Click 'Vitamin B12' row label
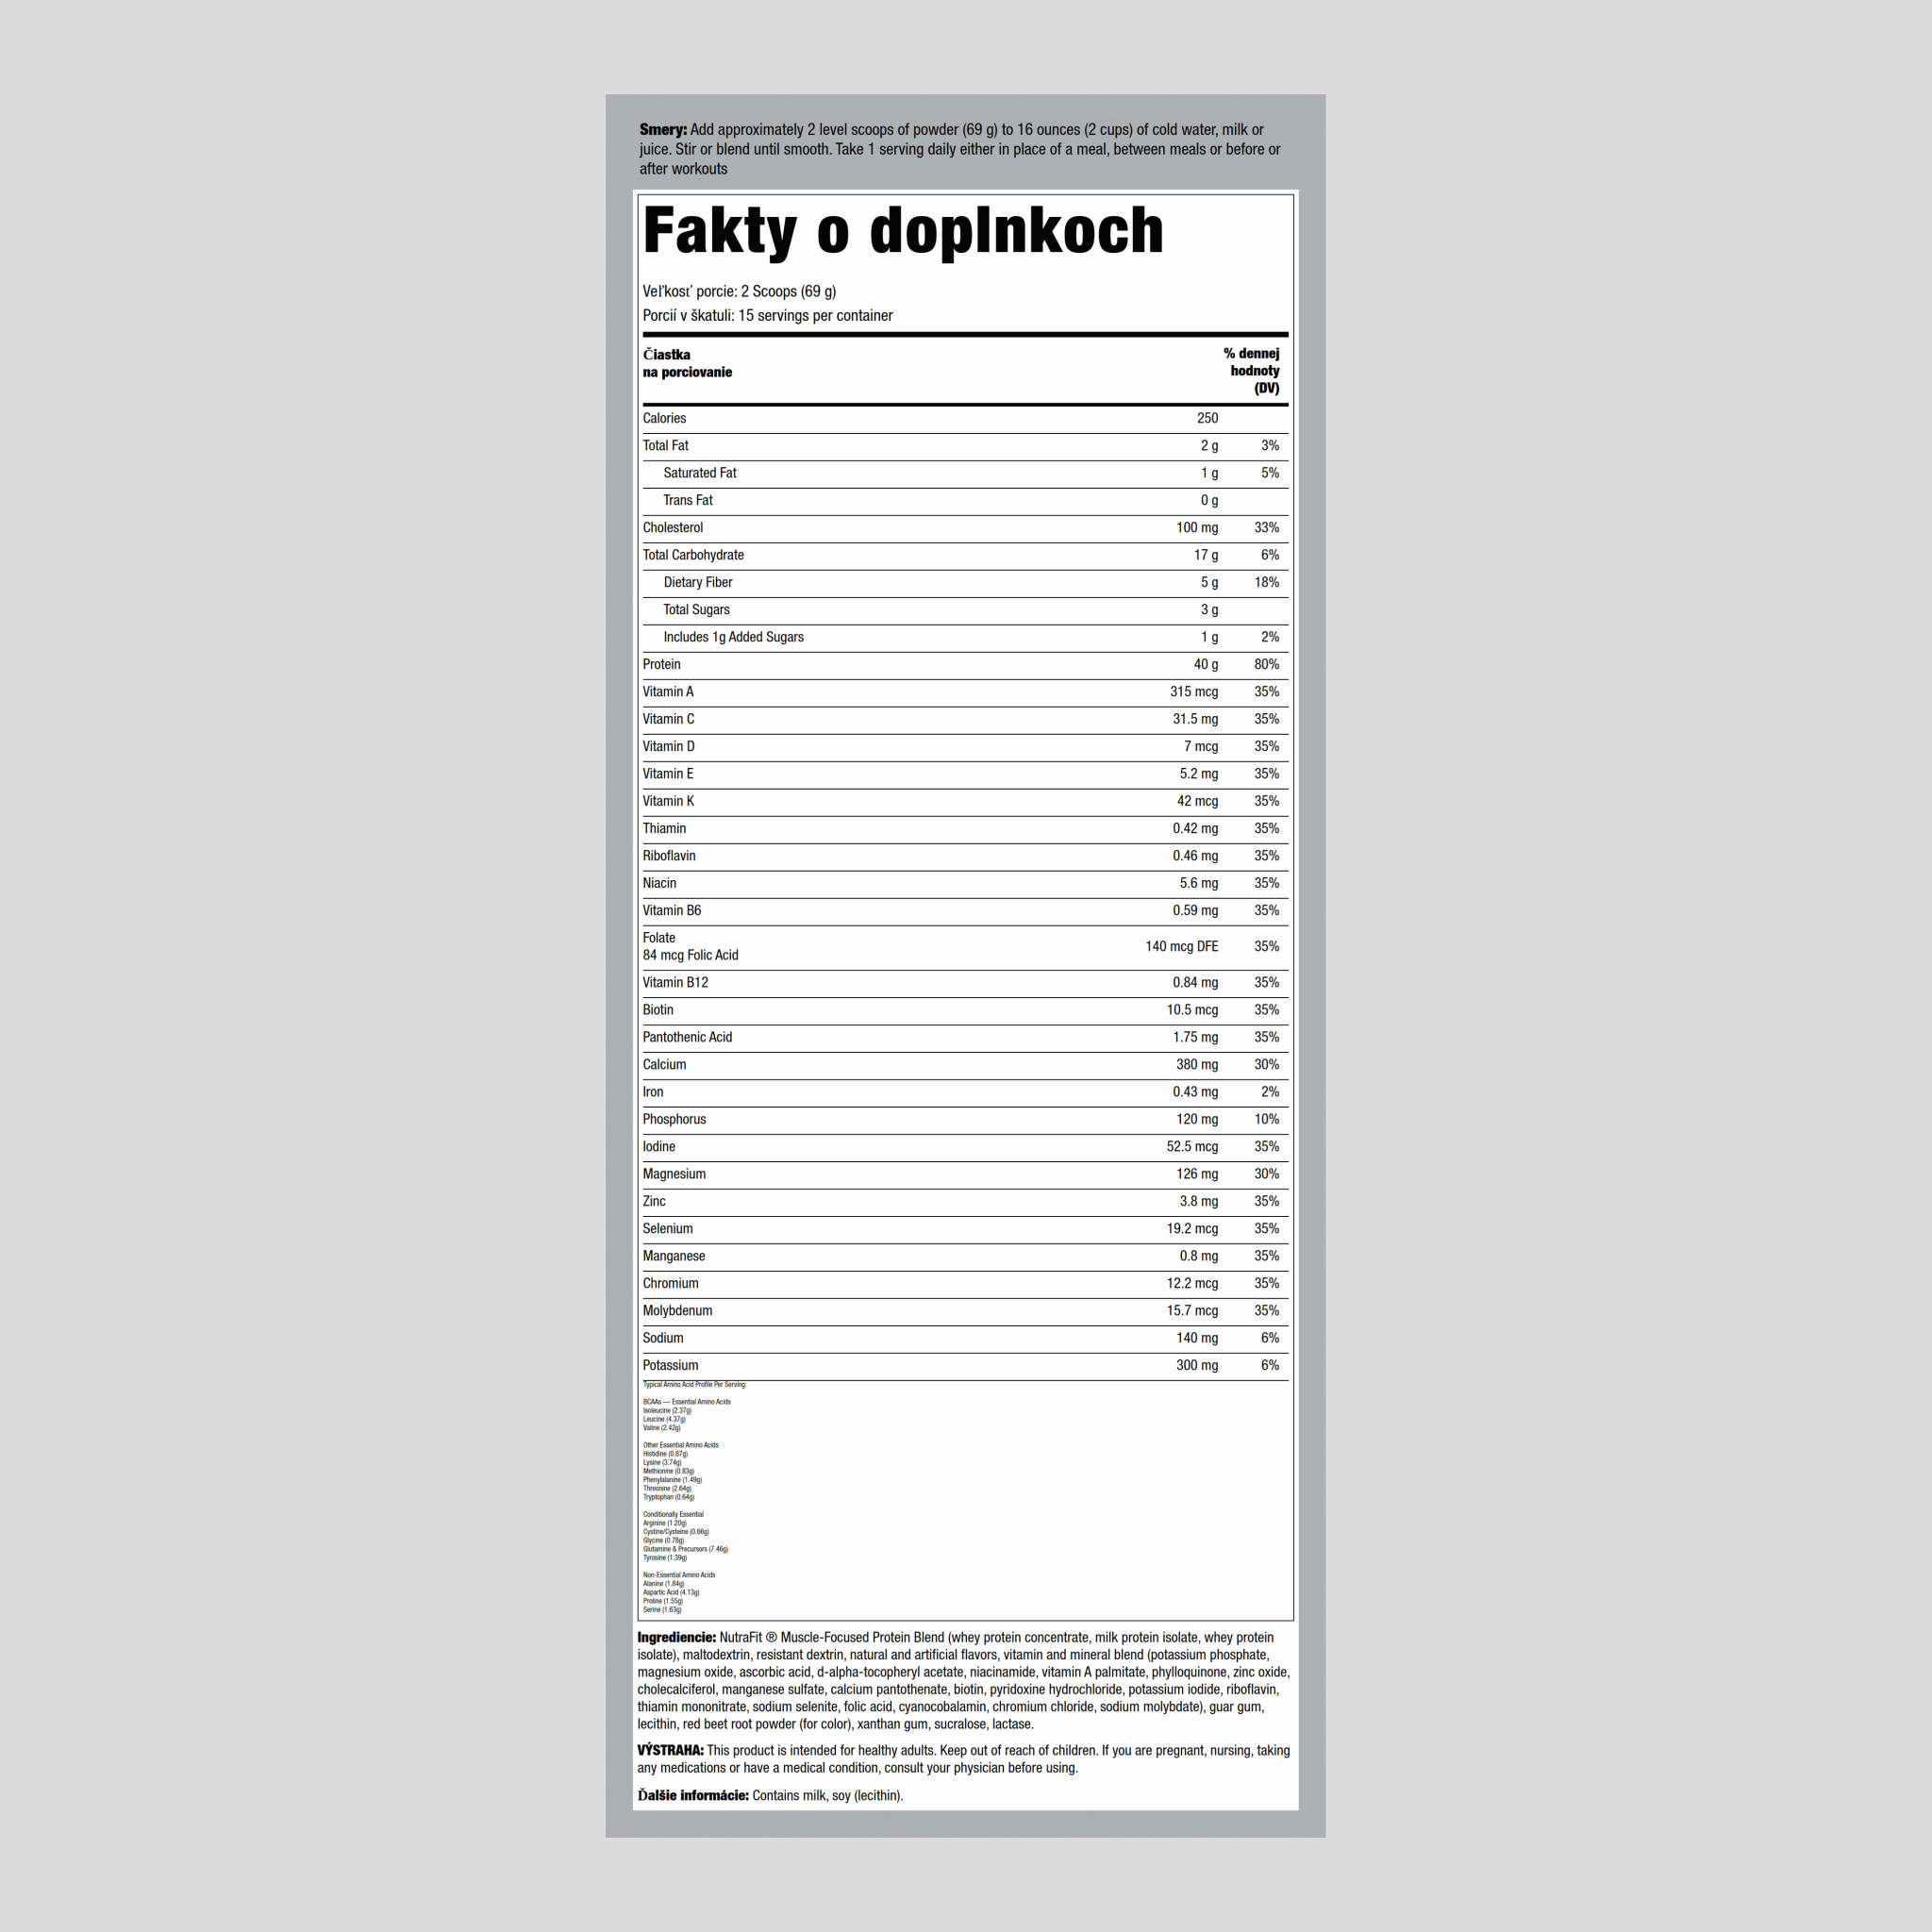 (675, 982)
